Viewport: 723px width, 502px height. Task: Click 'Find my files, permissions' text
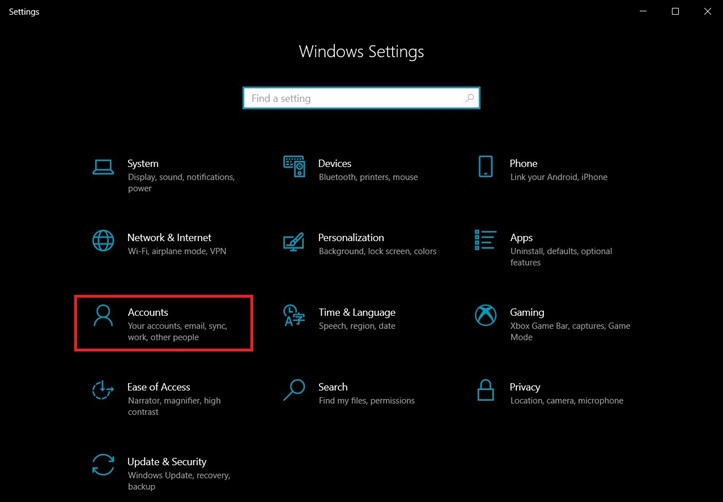(367, 401)
